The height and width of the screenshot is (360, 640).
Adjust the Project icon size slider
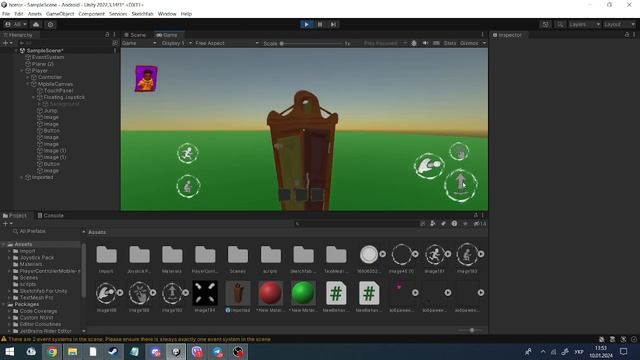pos(471,330)
